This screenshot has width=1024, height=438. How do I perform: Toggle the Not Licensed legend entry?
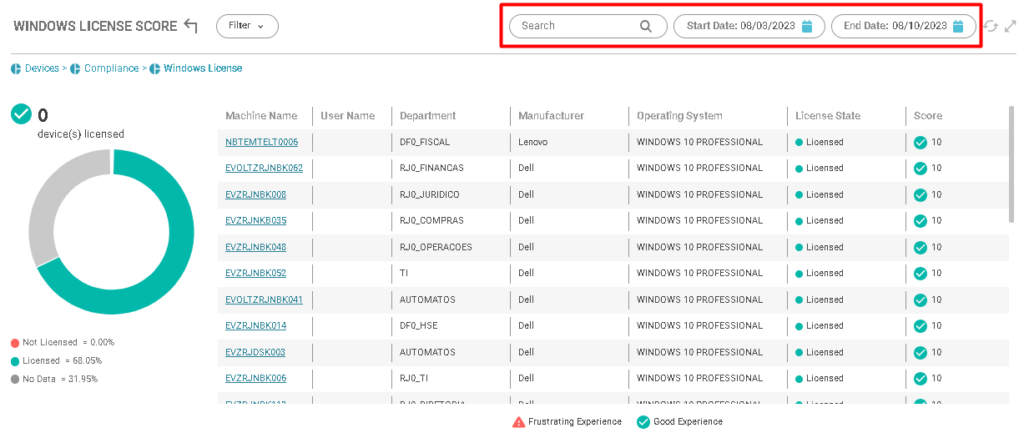(63, 342)
